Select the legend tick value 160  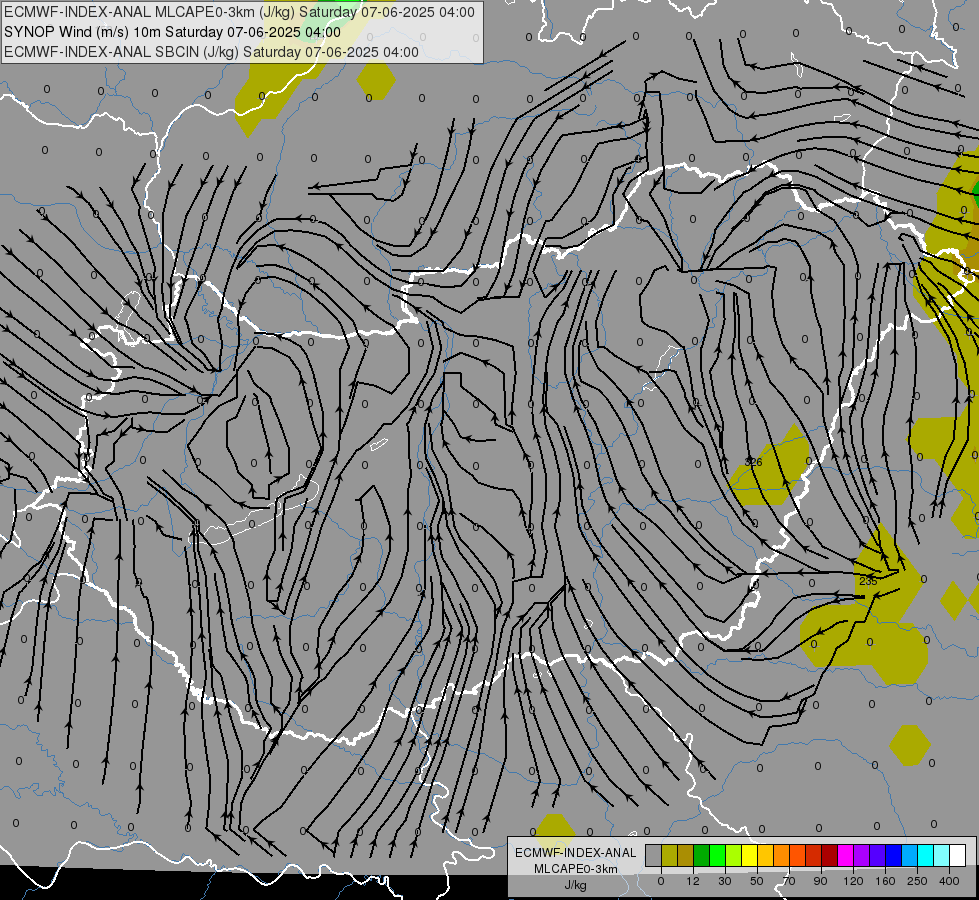(x=885, y=881)
